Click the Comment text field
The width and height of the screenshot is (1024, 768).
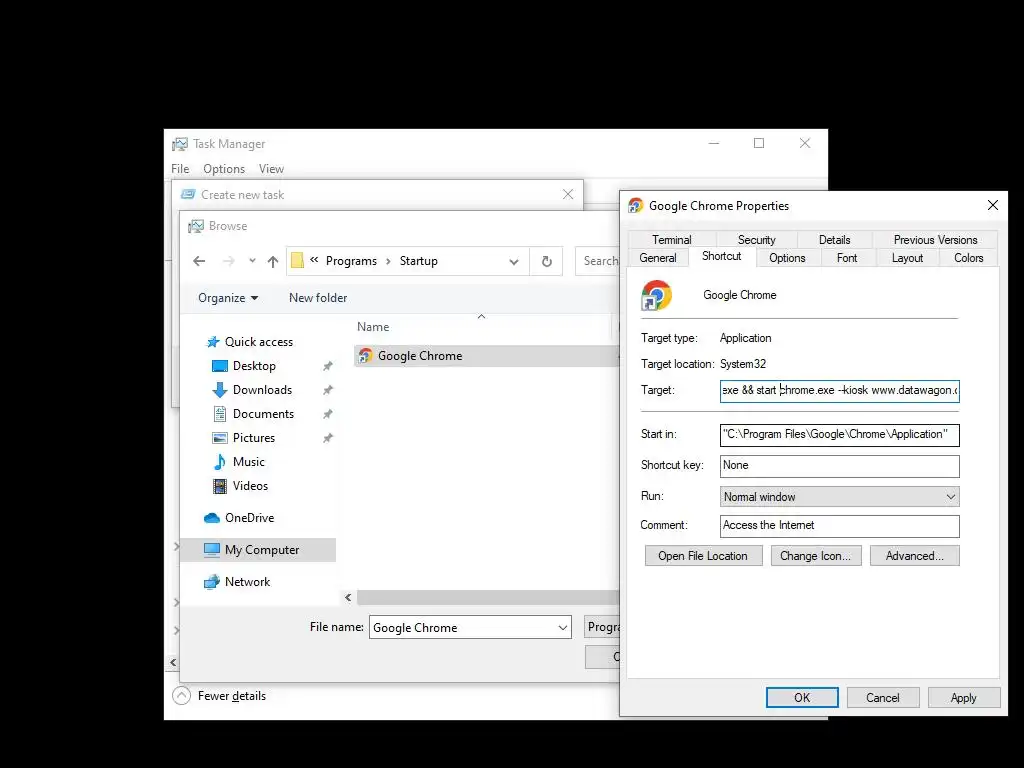click(x=839, y=526)
